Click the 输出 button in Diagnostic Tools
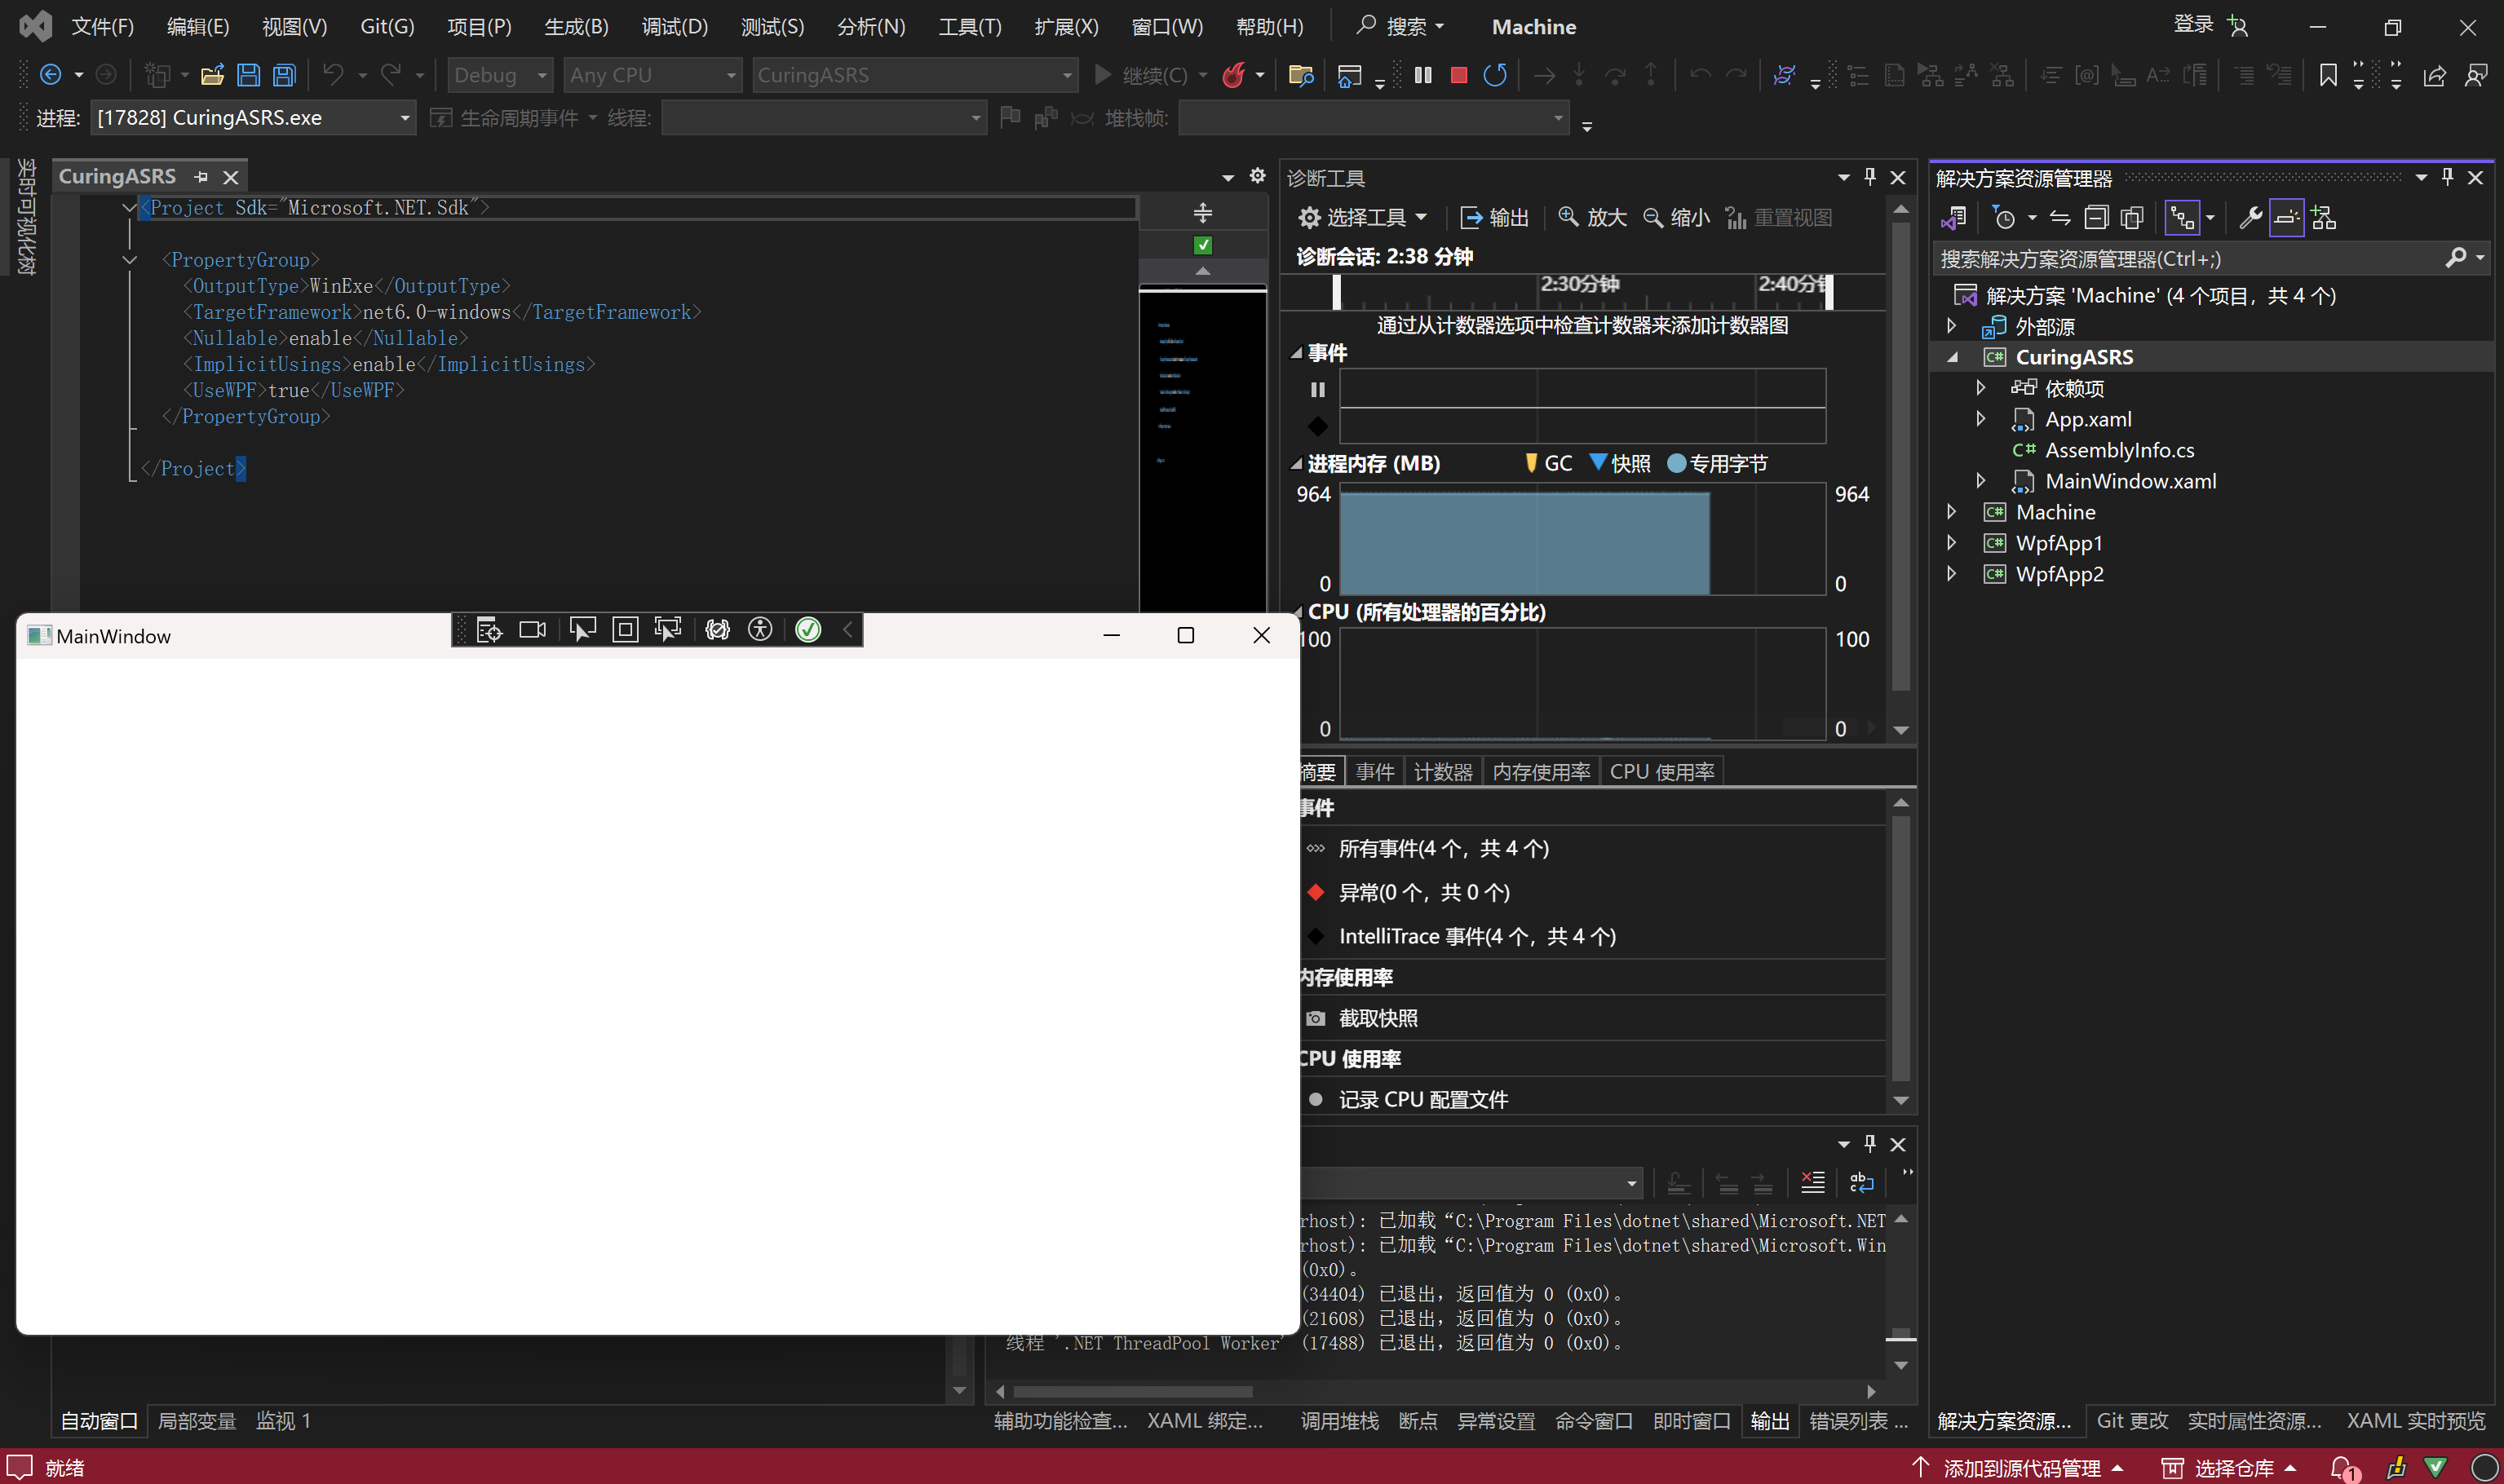This screenshot has width=2504, height=1484. click(1494, 217)
